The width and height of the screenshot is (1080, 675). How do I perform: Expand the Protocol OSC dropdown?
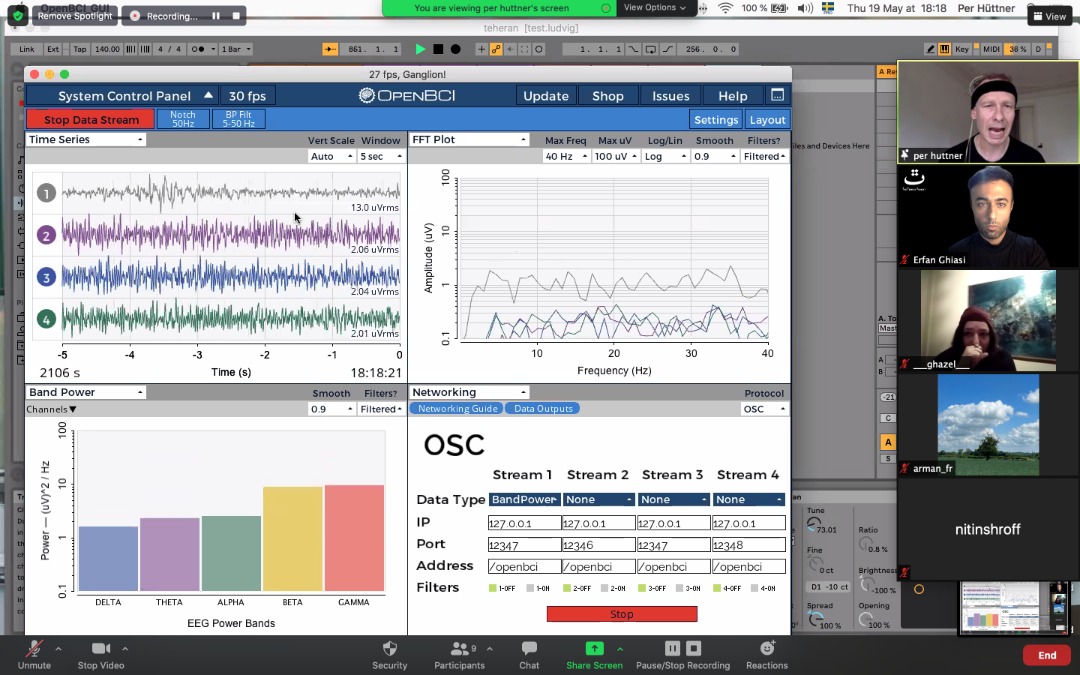pos(765,409)
